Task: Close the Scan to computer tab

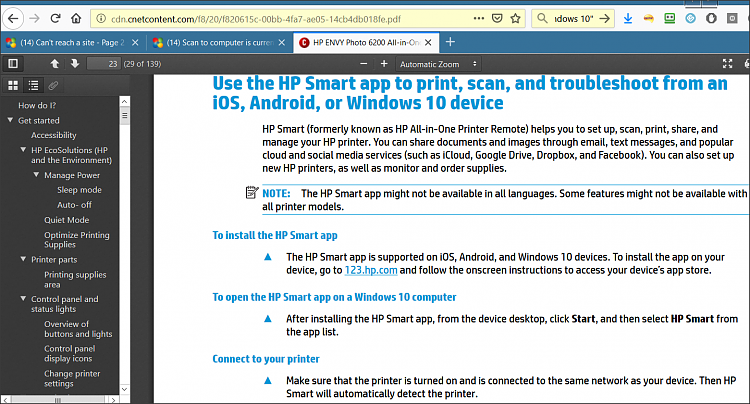Action: (282, 43)
